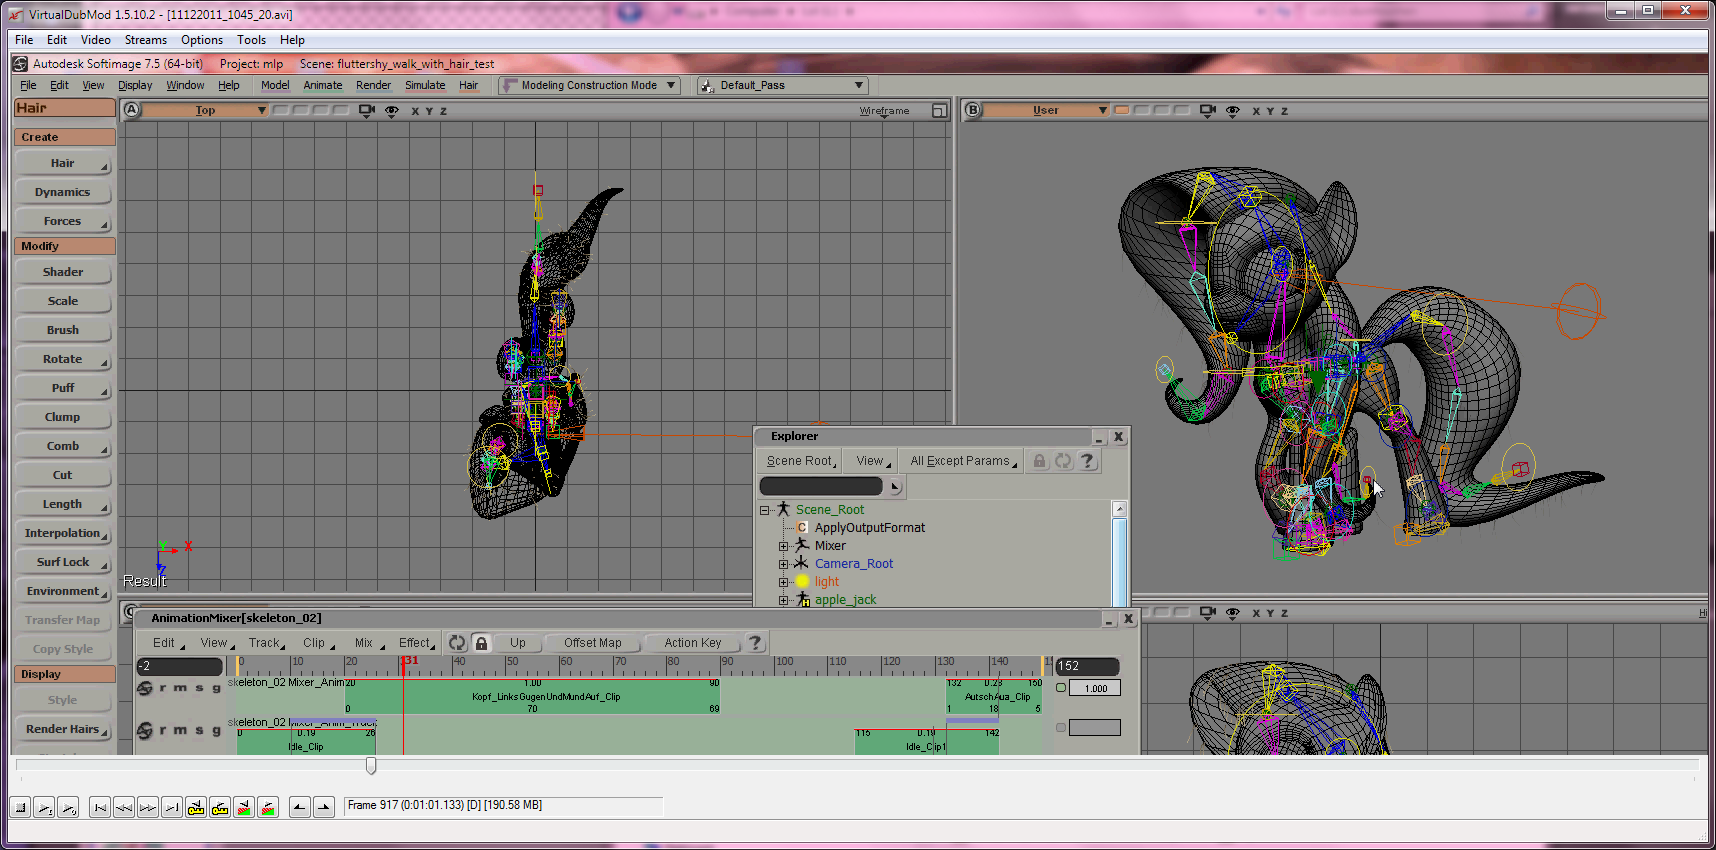Image resolution: width=1716 pixels, height=850 pixels.
Task: Toggle the eye visibility icon in User viewport
Action: [1232, 111]
